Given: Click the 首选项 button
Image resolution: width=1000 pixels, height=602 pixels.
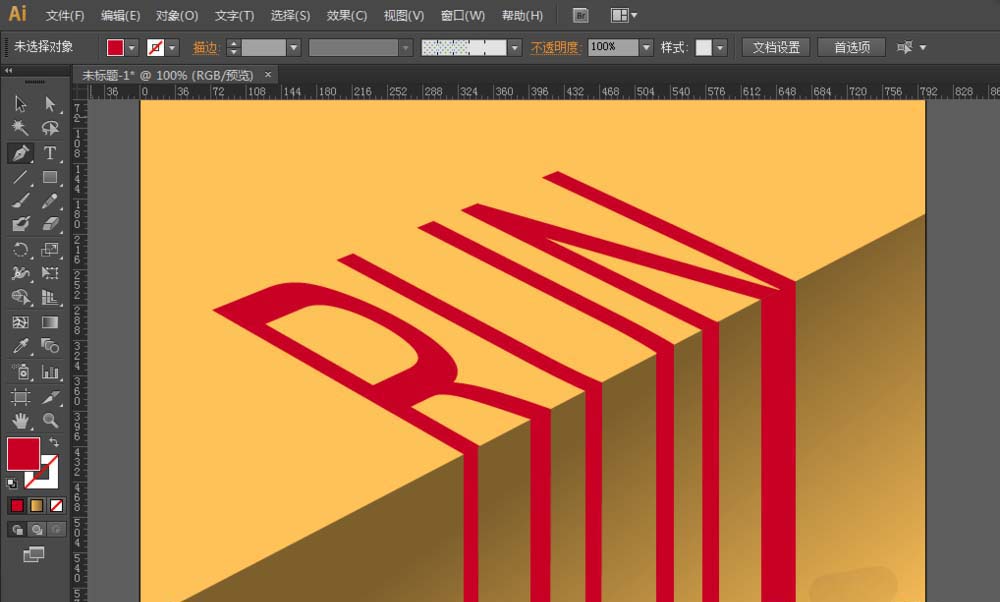Looking at the screenshot, I should pos(851,48).
